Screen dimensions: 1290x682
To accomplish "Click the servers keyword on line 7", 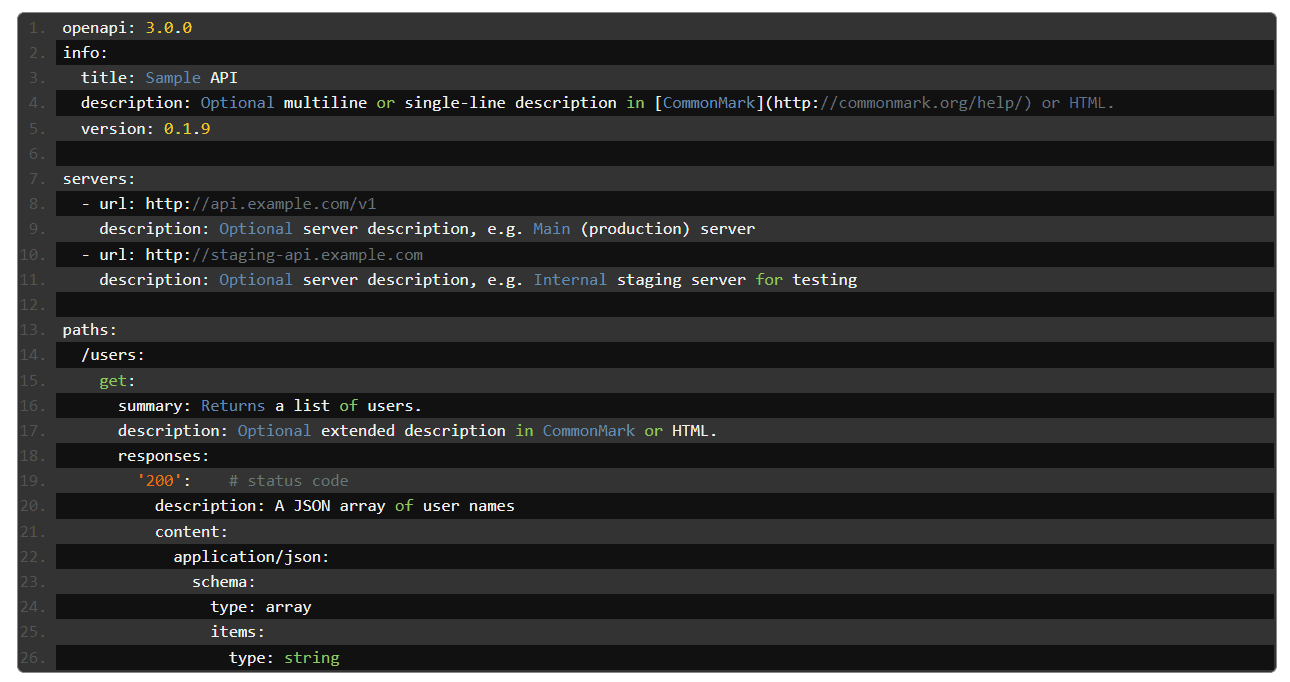I will [97, 178].
